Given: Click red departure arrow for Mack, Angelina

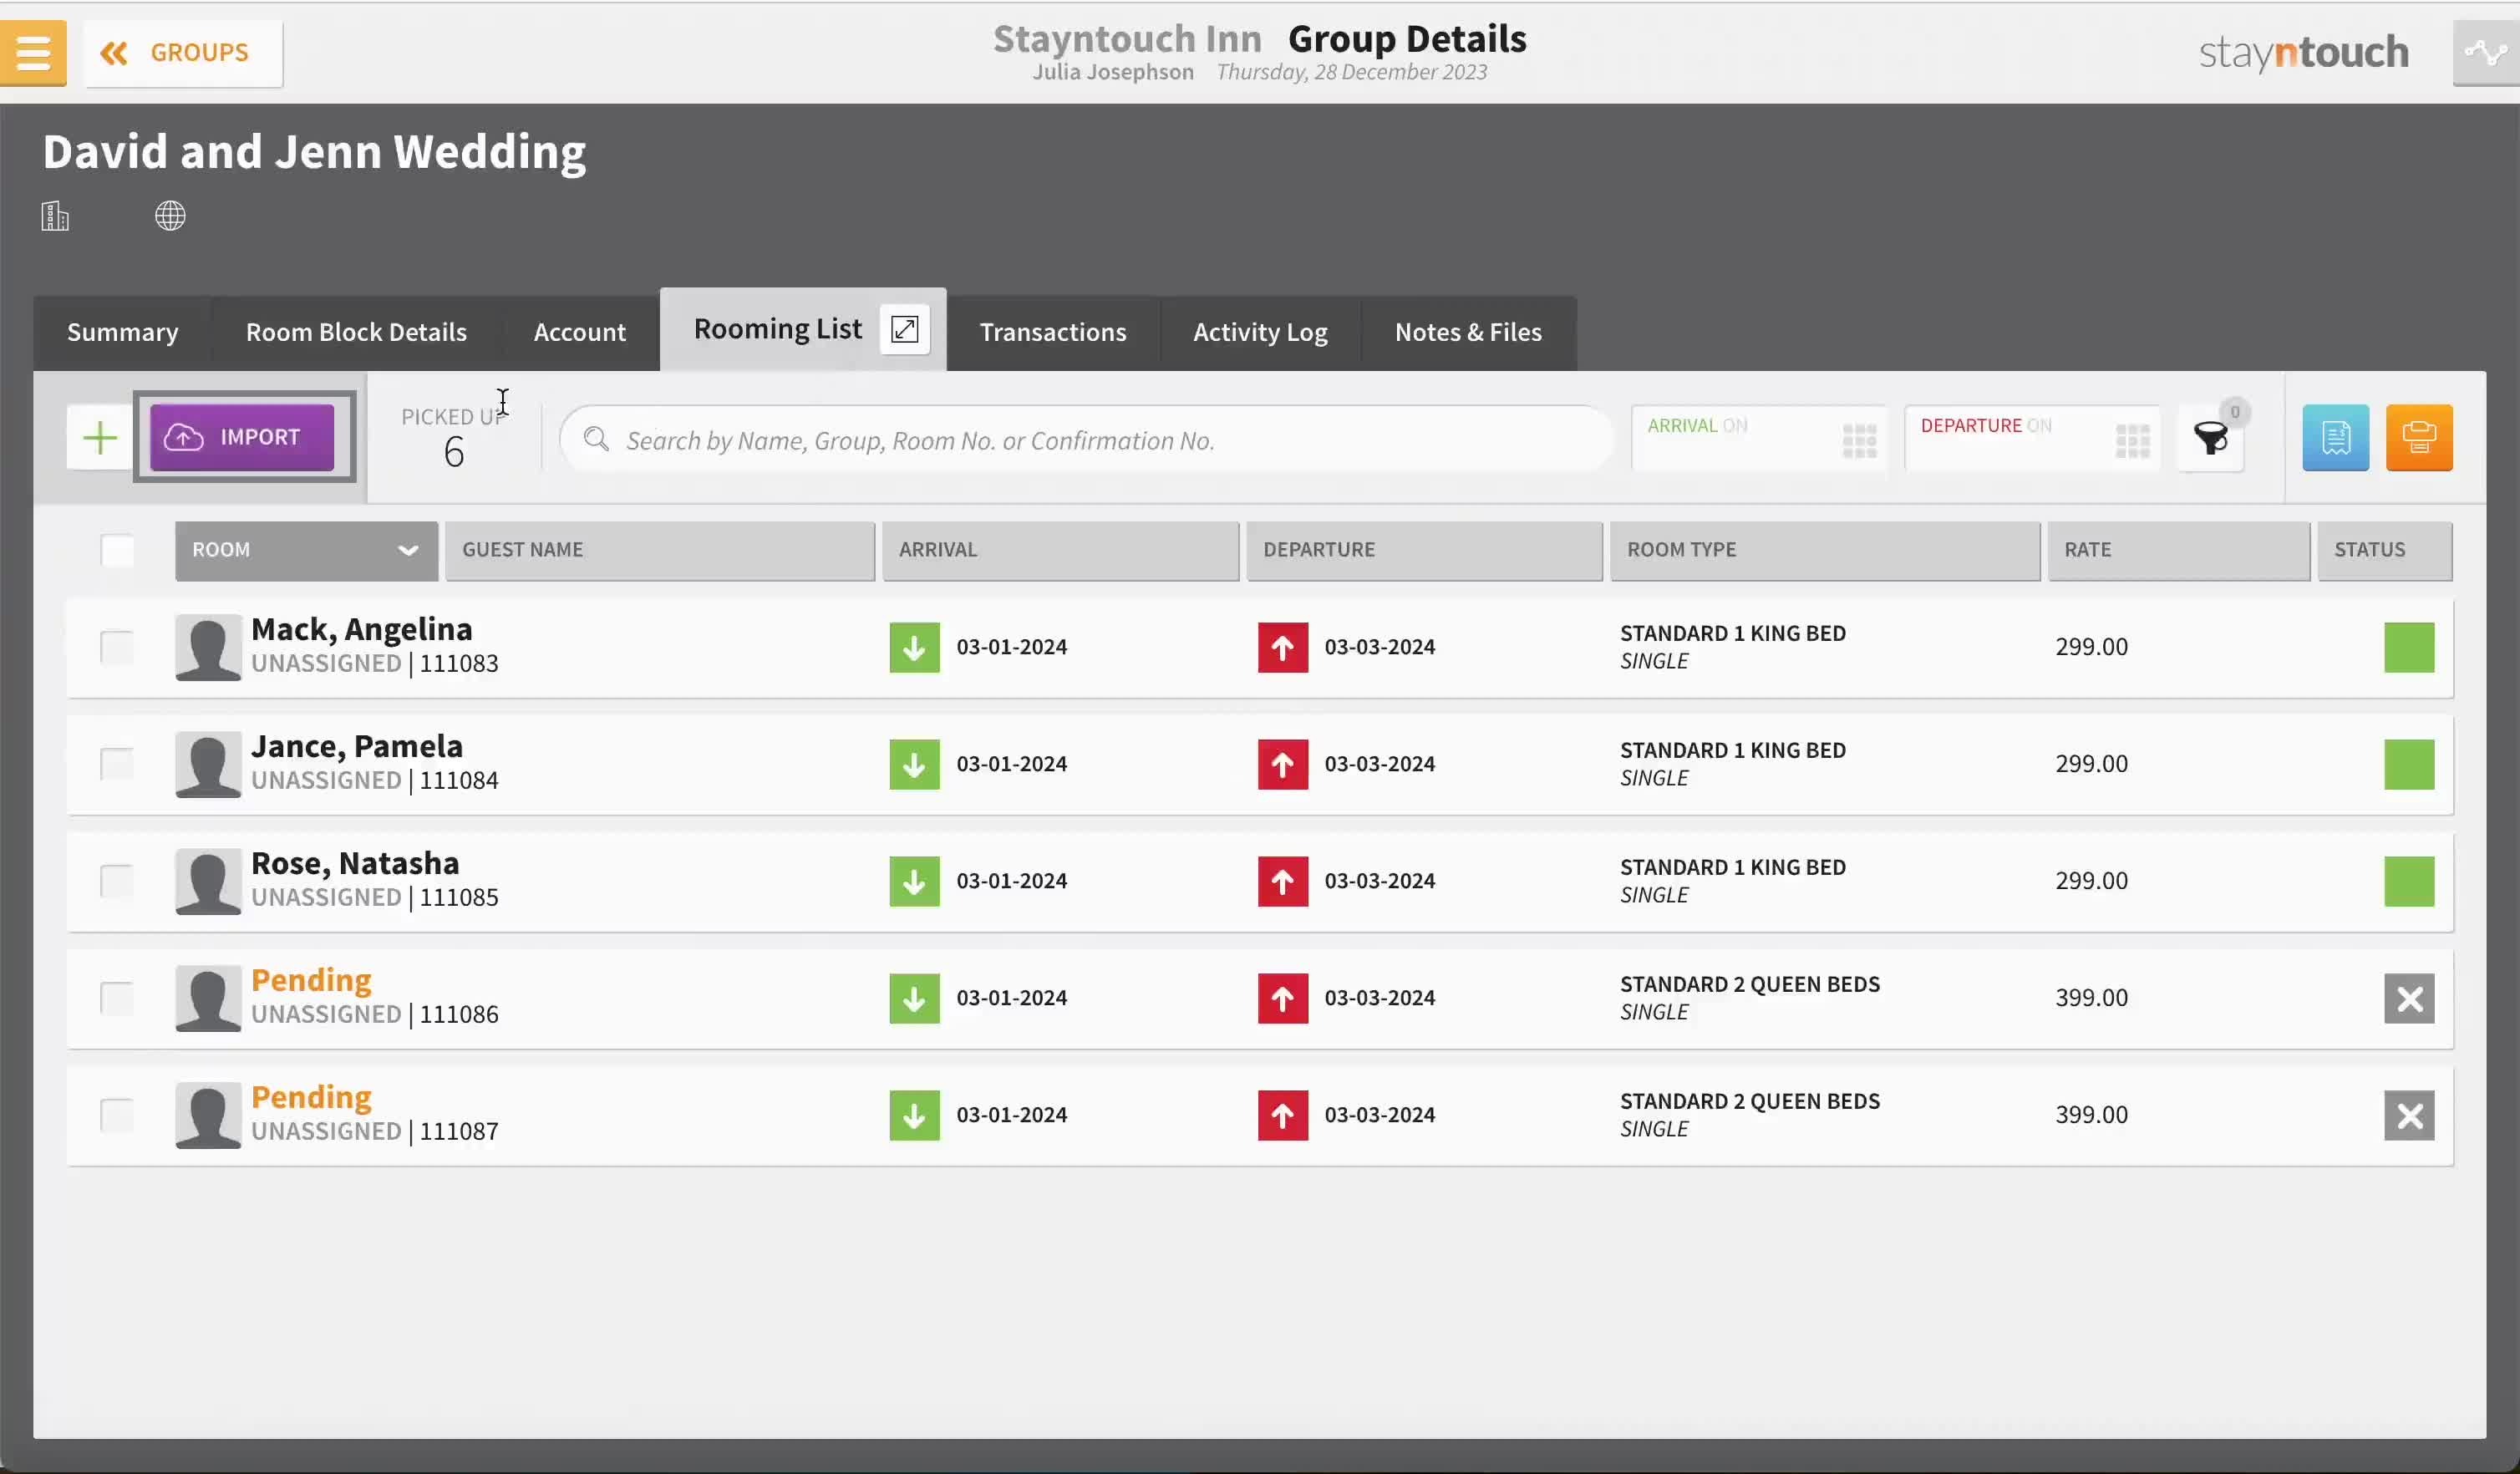Looking at the screenshot, I should pos(1283,647).
